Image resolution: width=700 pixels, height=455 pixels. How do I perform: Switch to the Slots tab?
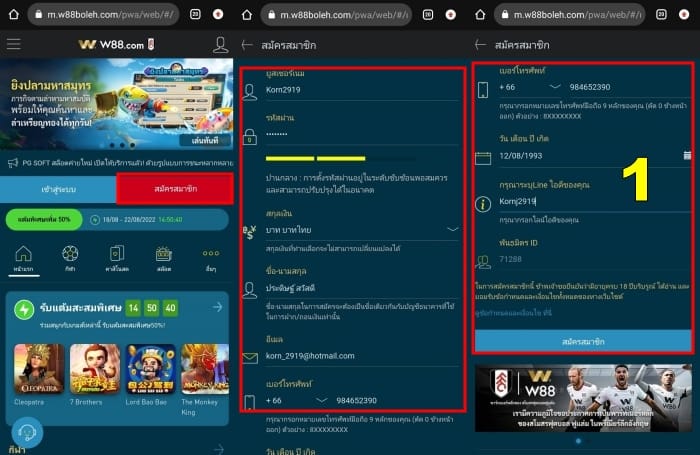coord(164,259)
